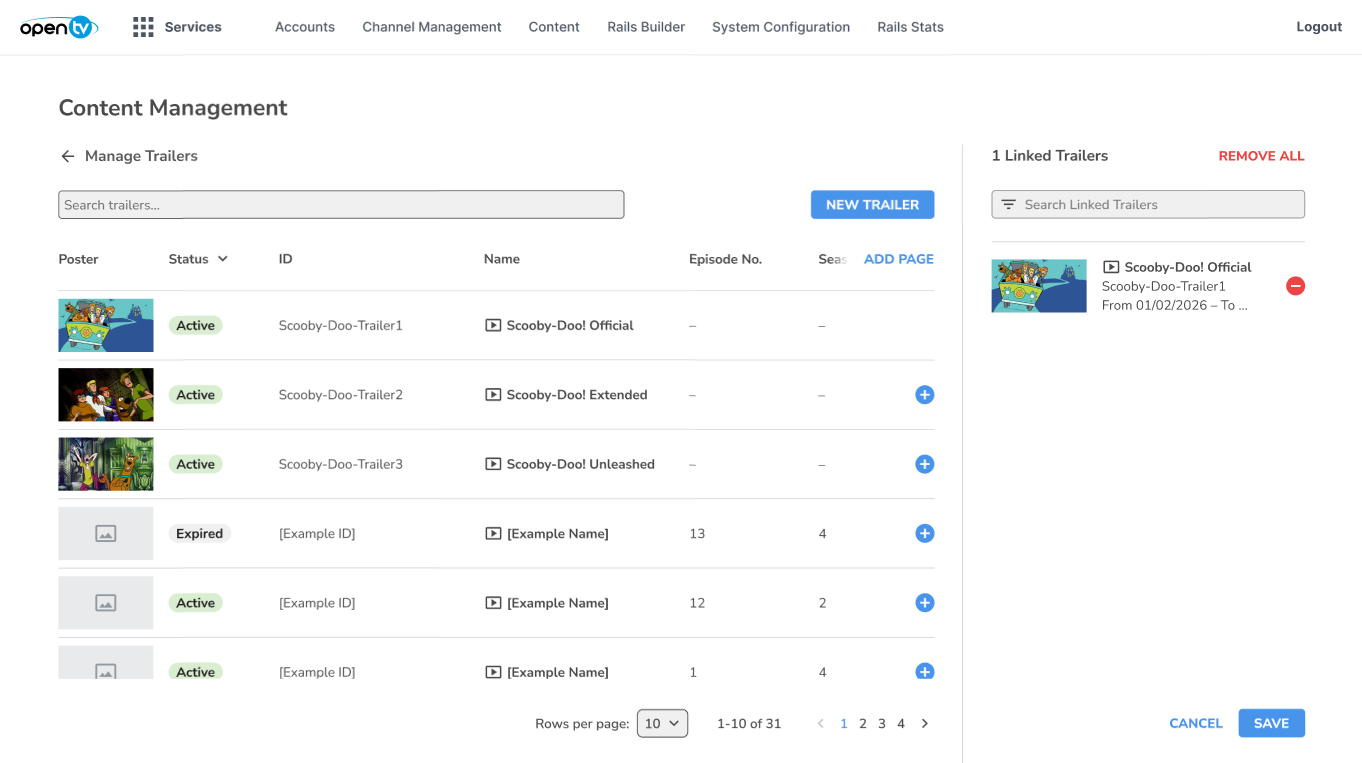The width and height of the screenshot is (1362, 763).
Task: Go back using Manage Trailers arrow
Action: [x=68, y=156]
